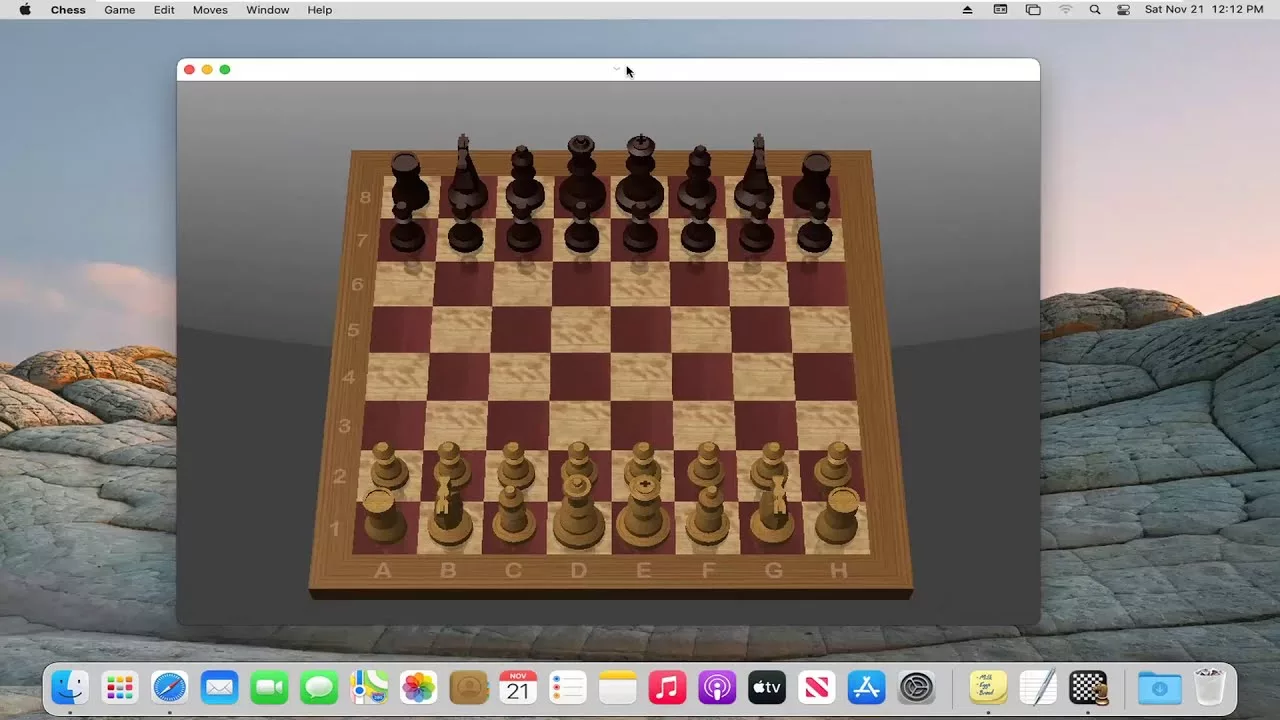The image size is (1280, 720).
Task: Click the Screen Mirroring icon in menu bar
Action: click(1032, 9)
